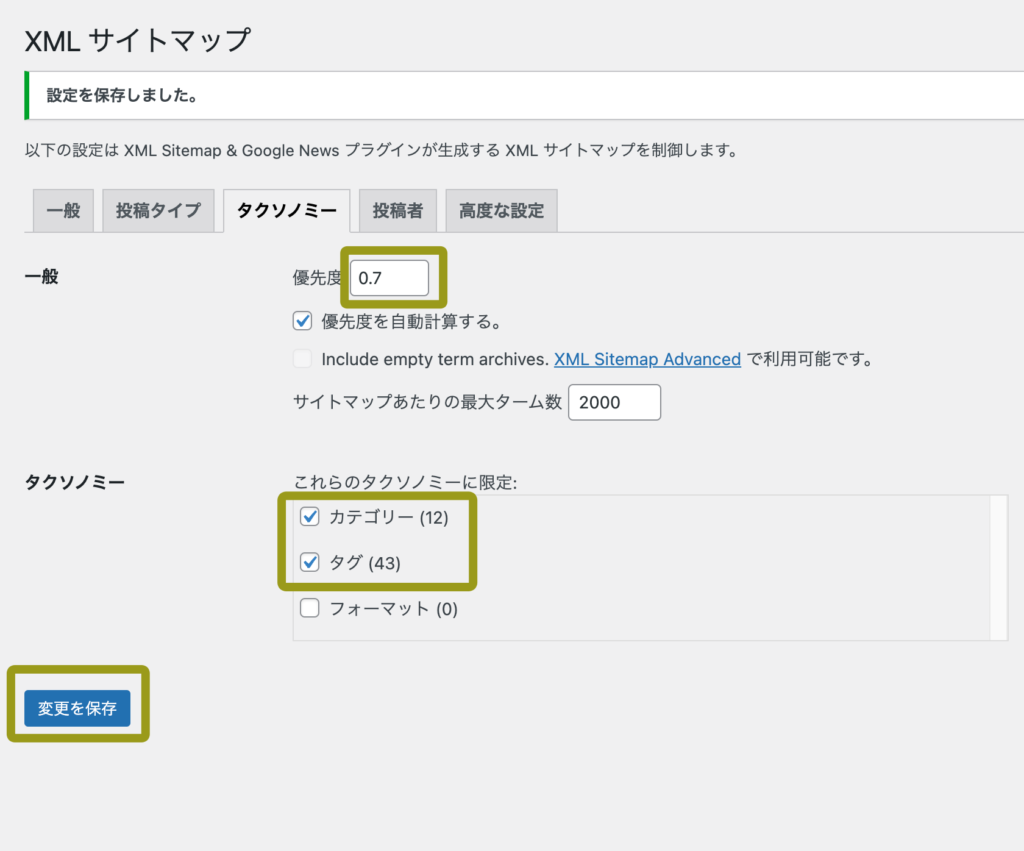Click the XML サイトマップ page heading
The image size is (1024, 851).
[136, 40]
